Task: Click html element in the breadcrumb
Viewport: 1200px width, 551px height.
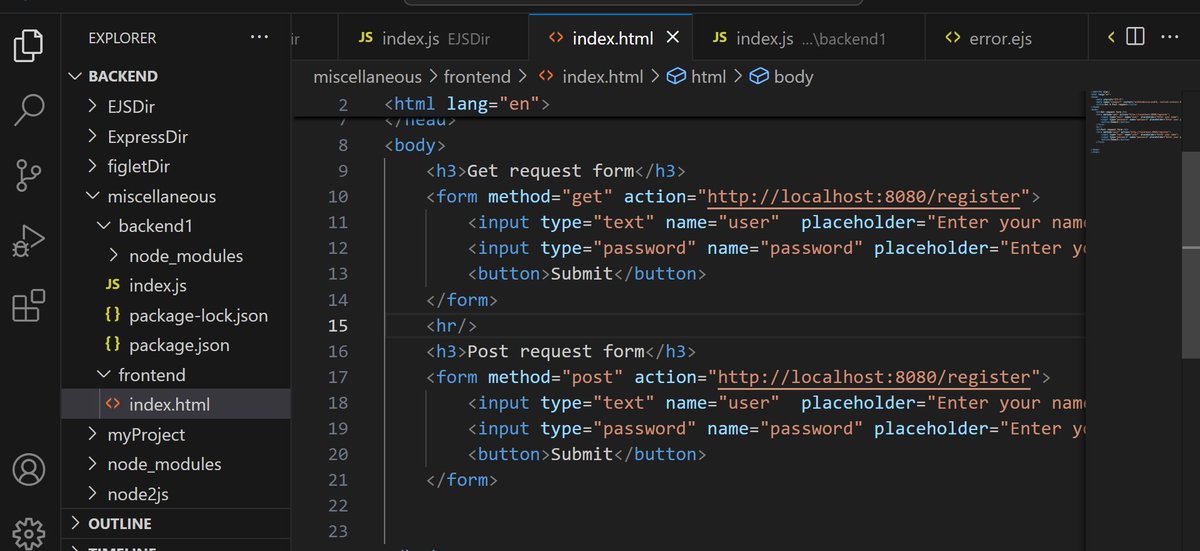Action: click(x=708, y=76)
